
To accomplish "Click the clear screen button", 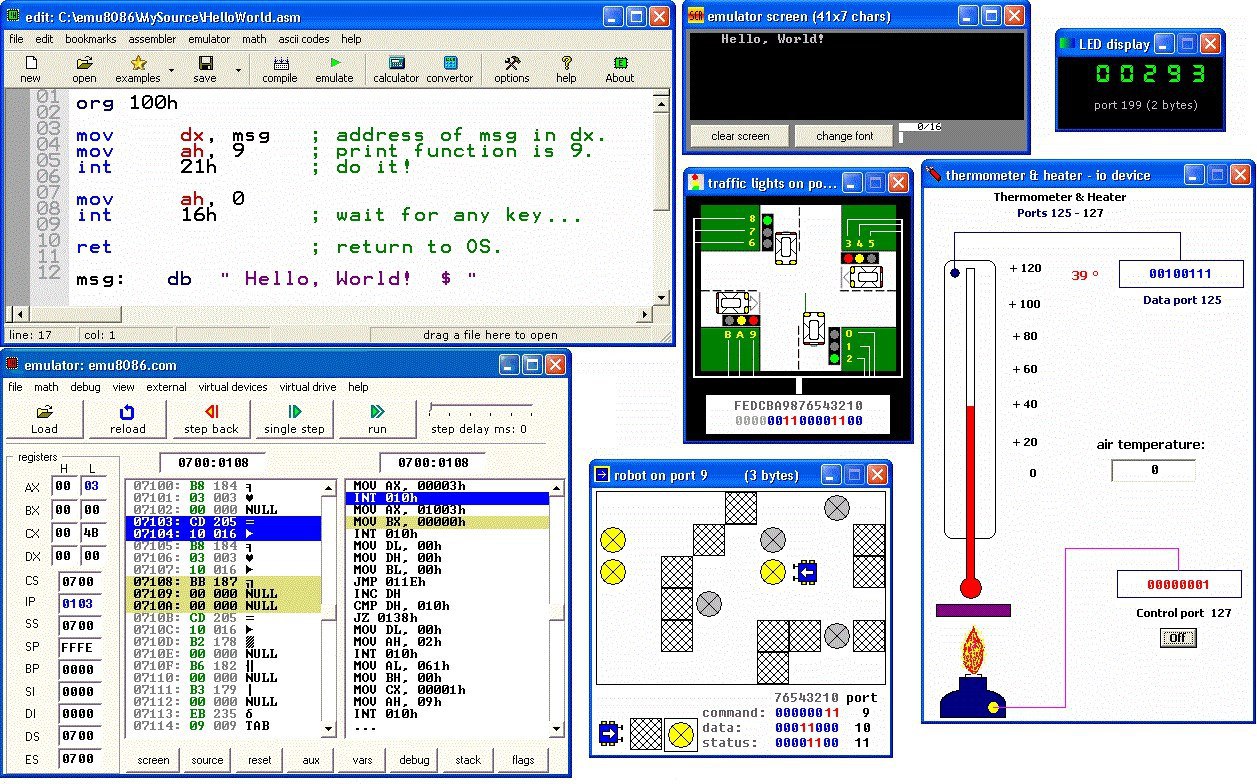I will pyautogui.click(x=740, y=136).
